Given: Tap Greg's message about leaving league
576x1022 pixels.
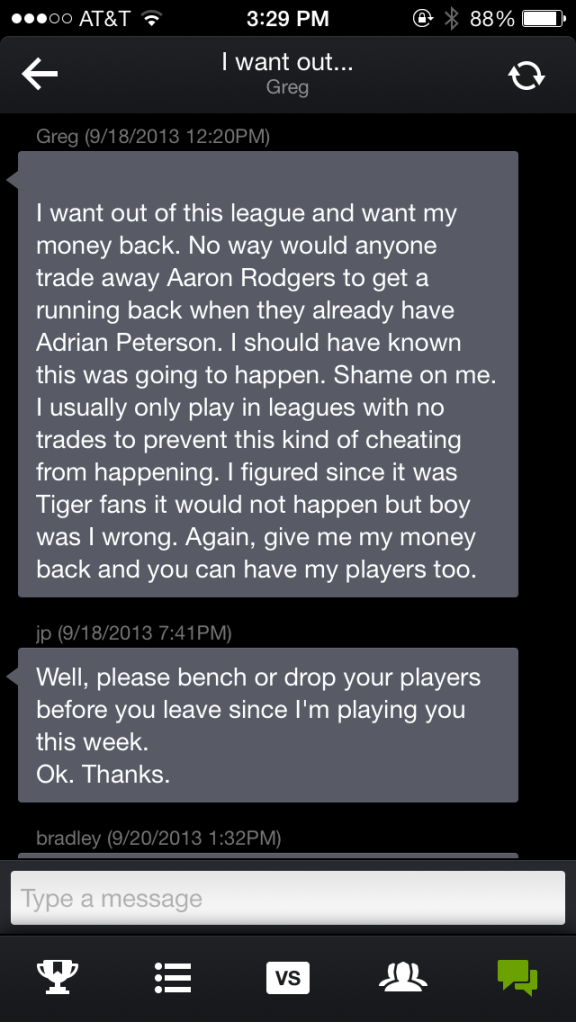Looking at the screenshot, I should tap(268, 374).
